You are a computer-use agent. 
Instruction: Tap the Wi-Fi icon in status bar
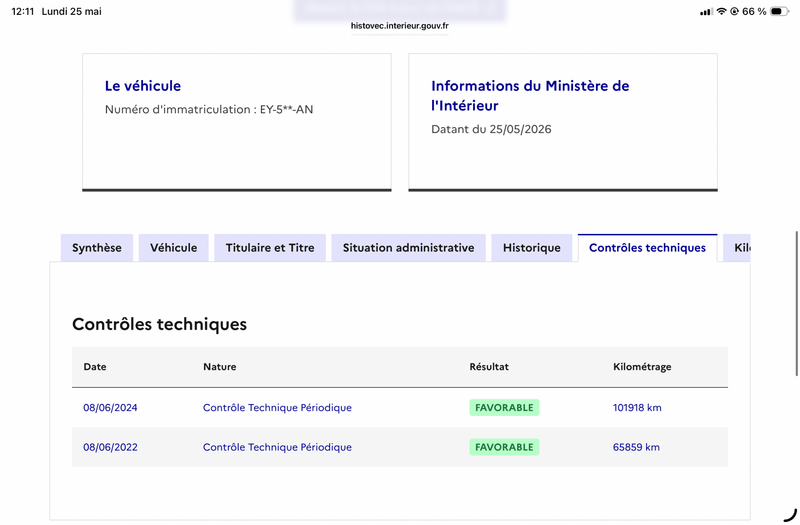pos(721,11)
